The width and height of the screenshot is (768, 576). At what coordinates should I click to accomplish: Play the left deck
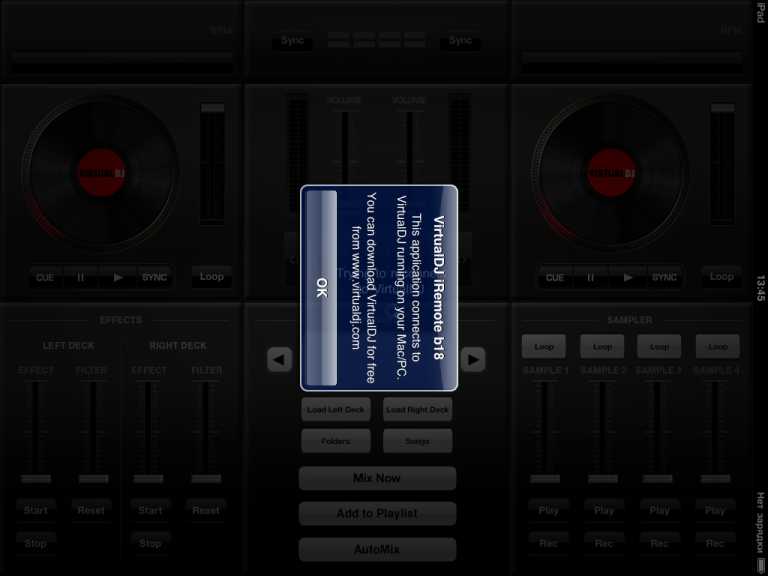point(118,277)
